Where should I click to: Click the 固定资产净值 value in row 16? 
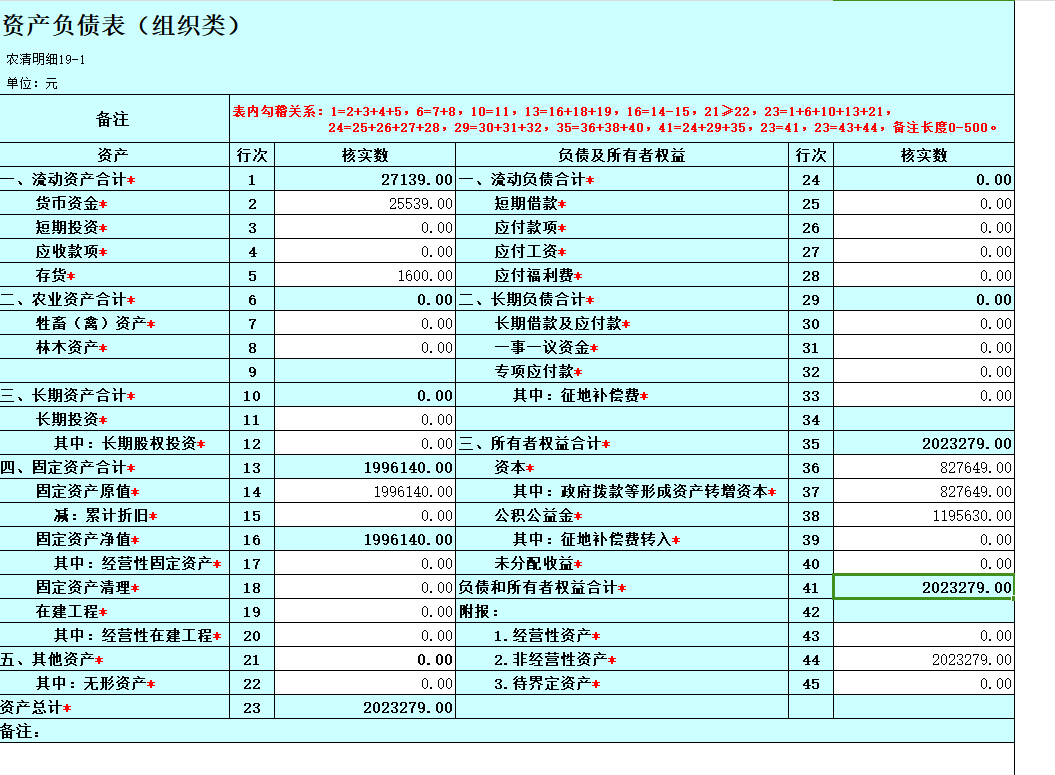[x=365, y=540]
